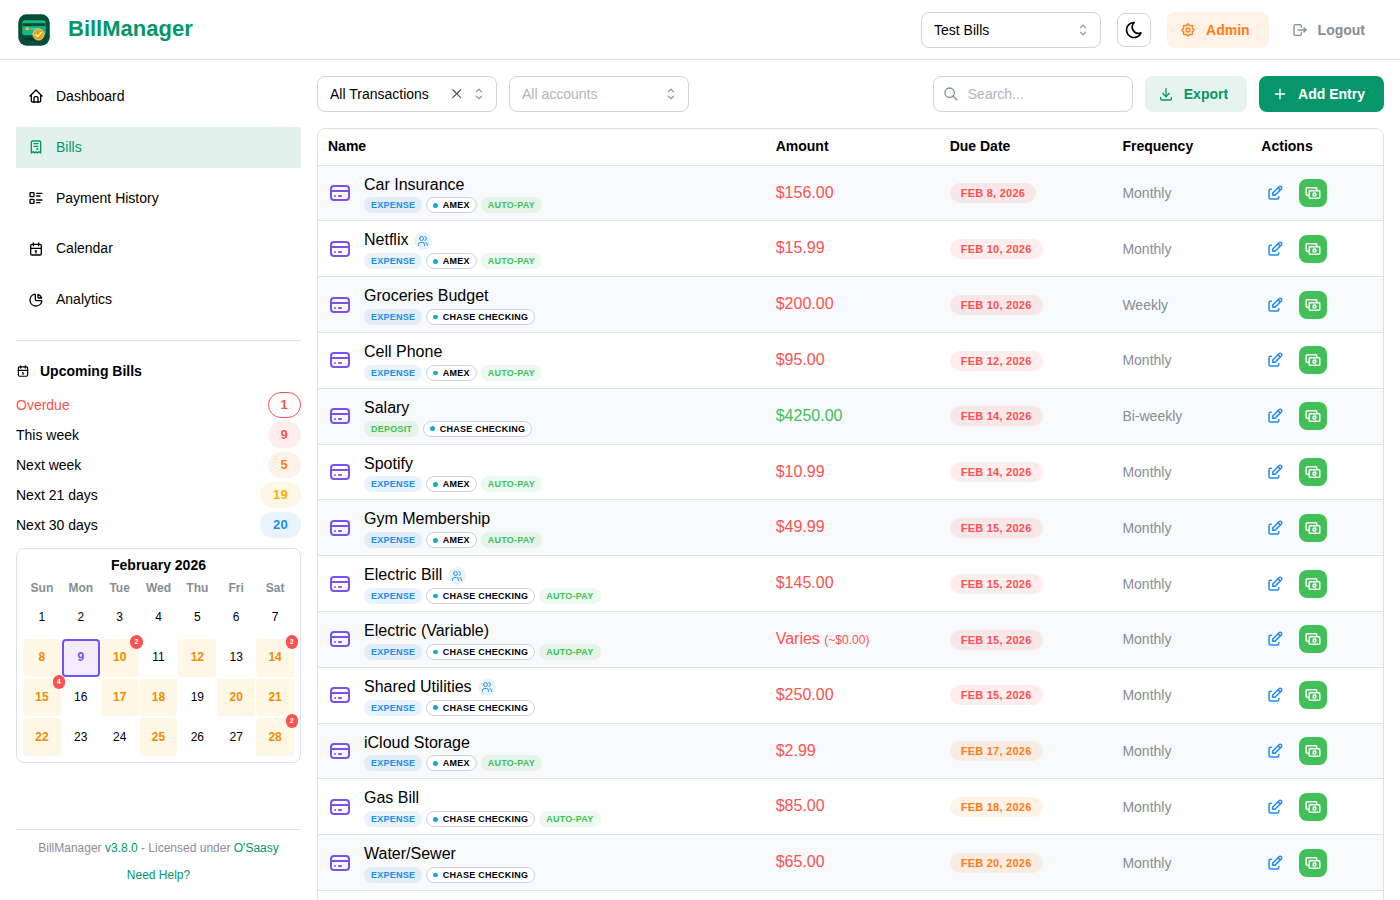Viewport: 1400px width, 900px height.
Task: Open the All Transactions type dropdown
Action: 390,94
